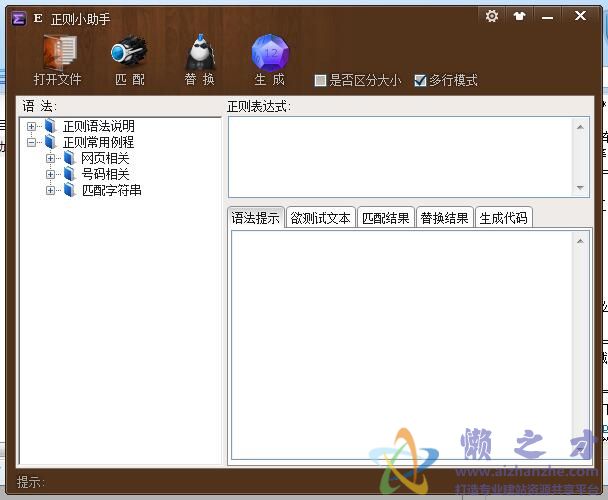
Task: Open the 匹配结果 tab
Action: pyautogui.click(x=385, y=218)
